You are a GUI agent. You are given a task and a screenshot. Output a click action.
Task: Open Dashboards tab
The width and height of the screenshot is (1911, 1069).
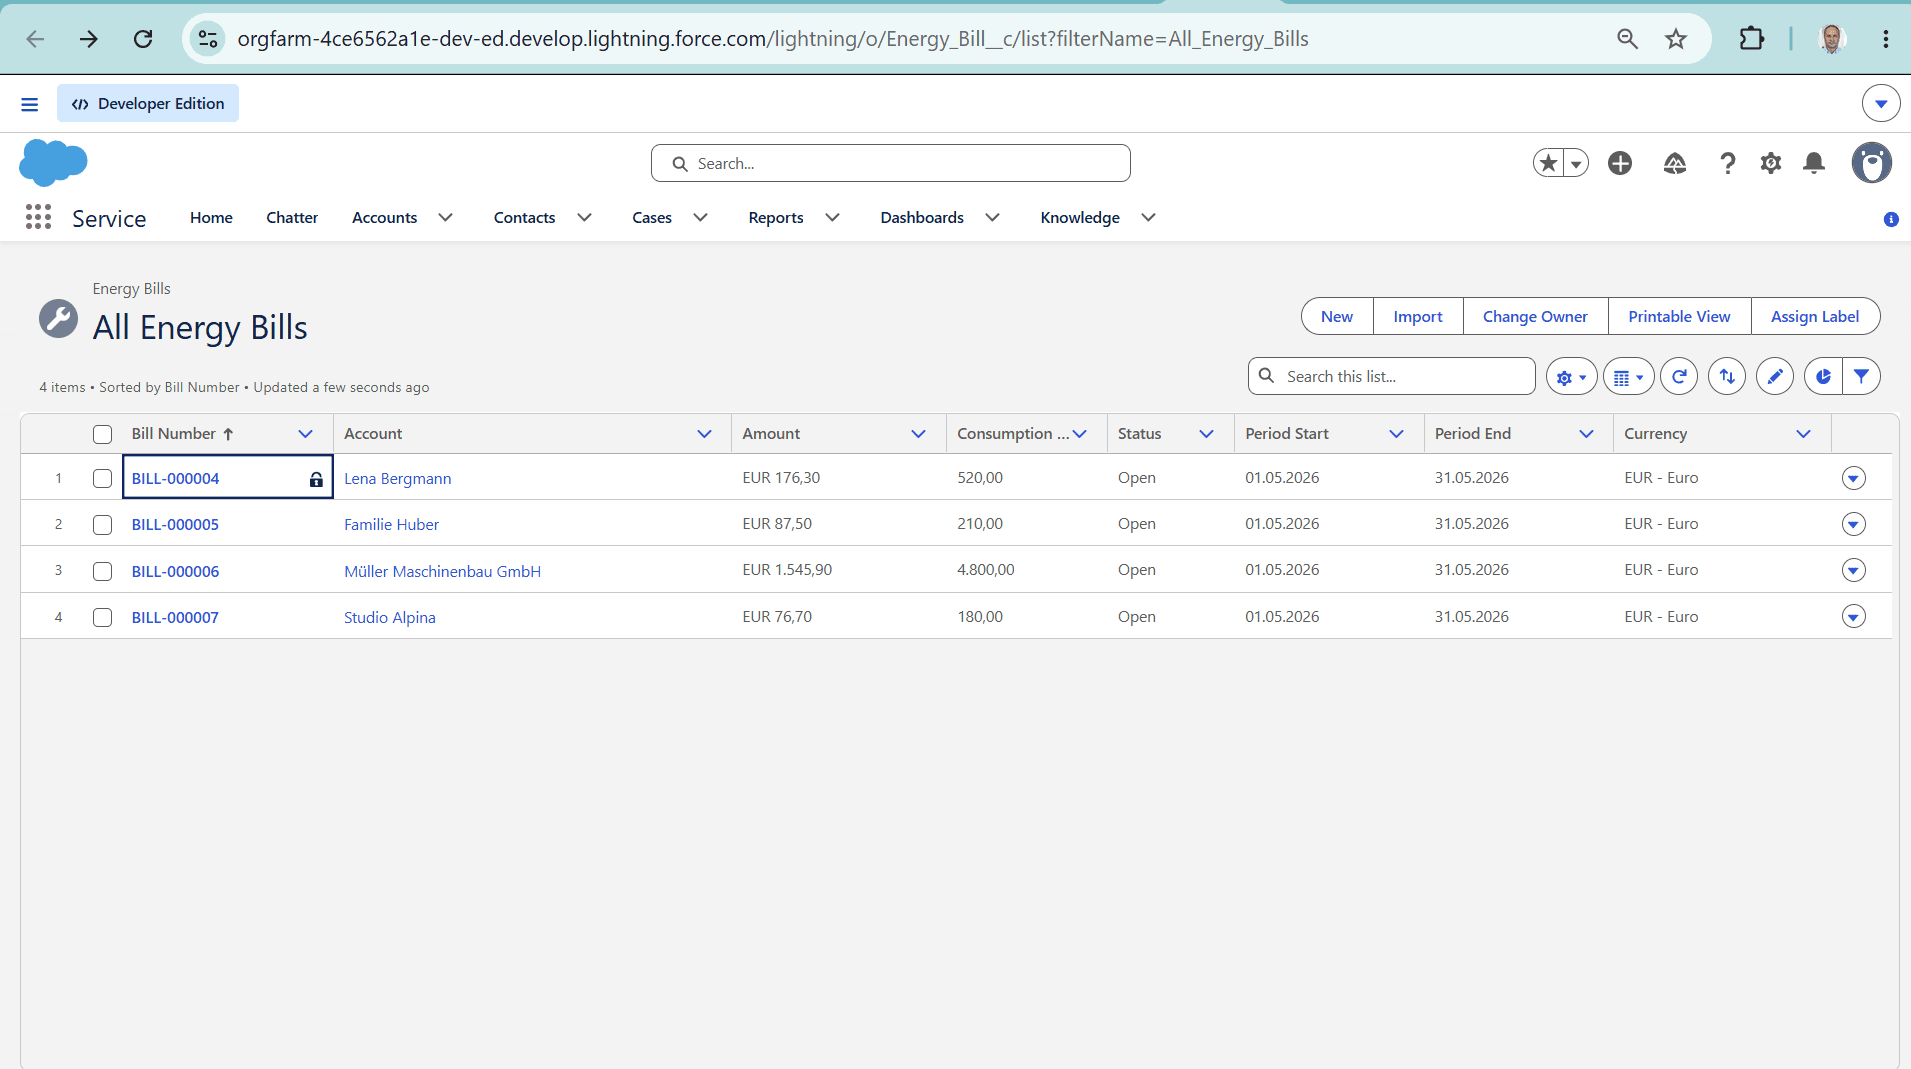[922, 218]
